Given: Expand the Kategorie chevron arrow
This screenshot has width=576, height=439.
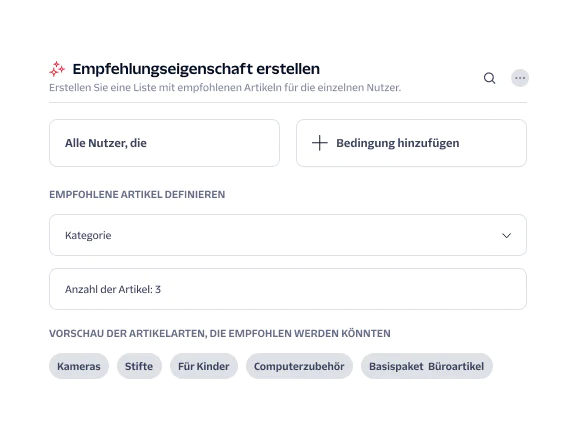Looking at the screenshot, I should pos(507,235).
